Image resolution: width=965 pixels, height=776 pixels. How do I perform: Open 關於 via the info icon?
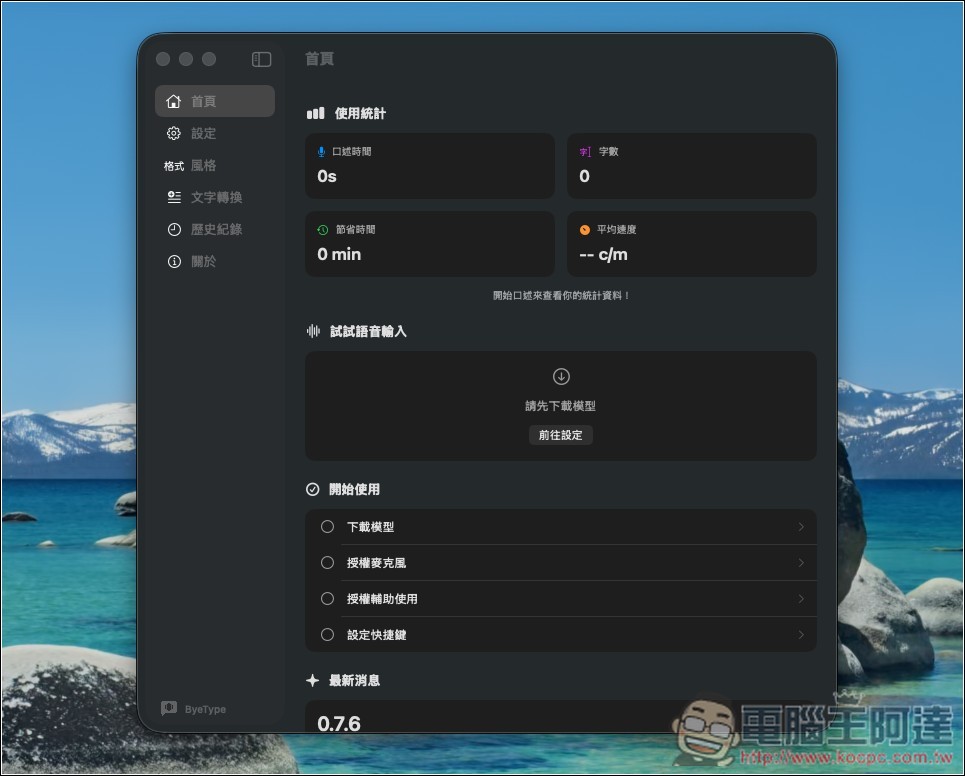pos(173,261)
